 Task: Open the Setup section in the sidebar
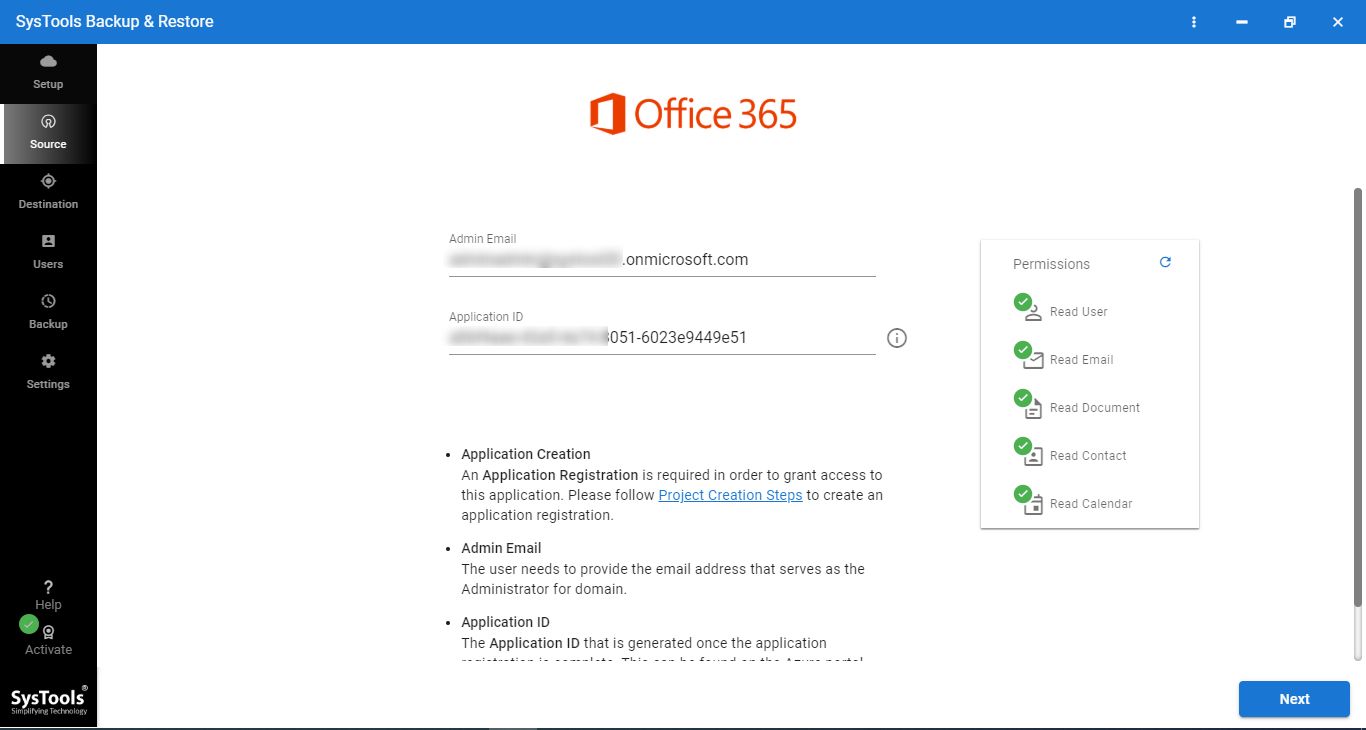47,70
